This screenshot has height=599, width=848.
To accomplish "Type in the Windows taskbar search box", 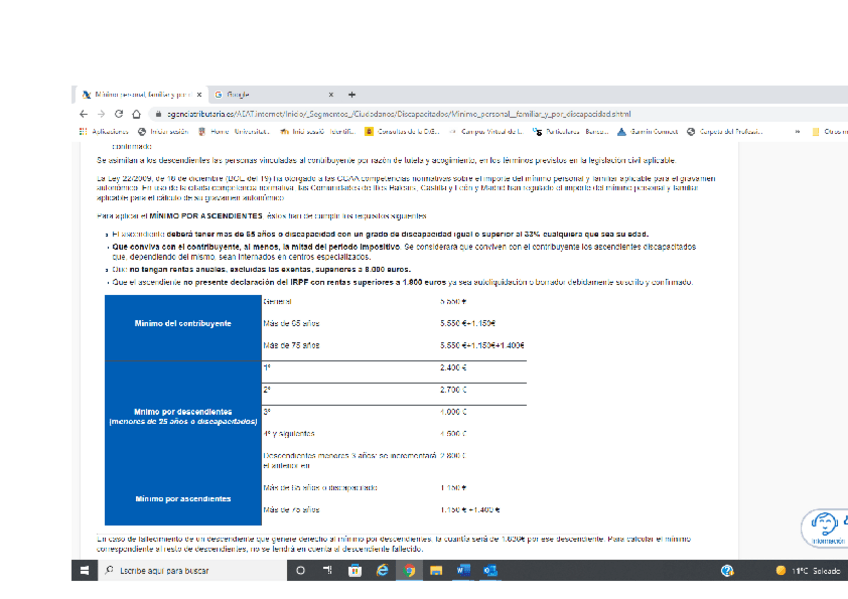I will pos(190,570).
